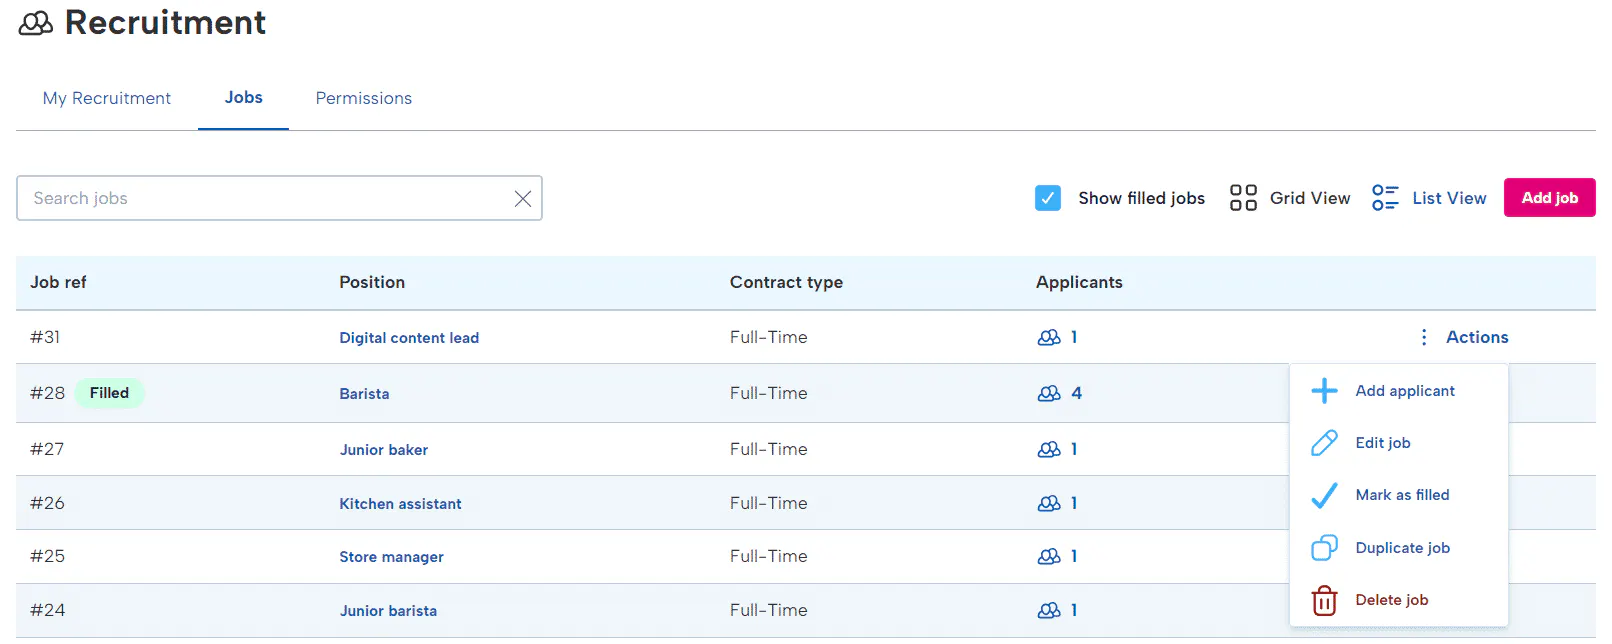
Task: Open the Permissions tab
Action: 364,98
